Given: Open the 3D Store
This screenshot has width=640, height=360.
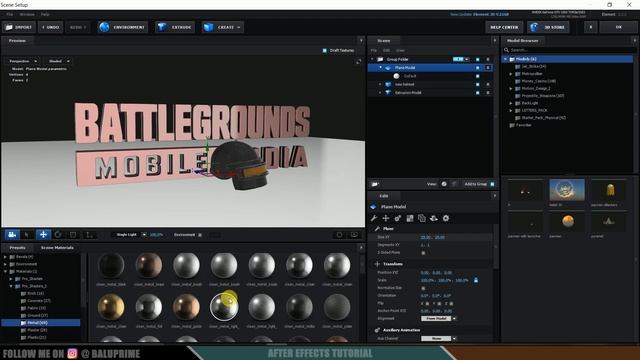Looking at the screenshot, I should click(x=548, y=27).
